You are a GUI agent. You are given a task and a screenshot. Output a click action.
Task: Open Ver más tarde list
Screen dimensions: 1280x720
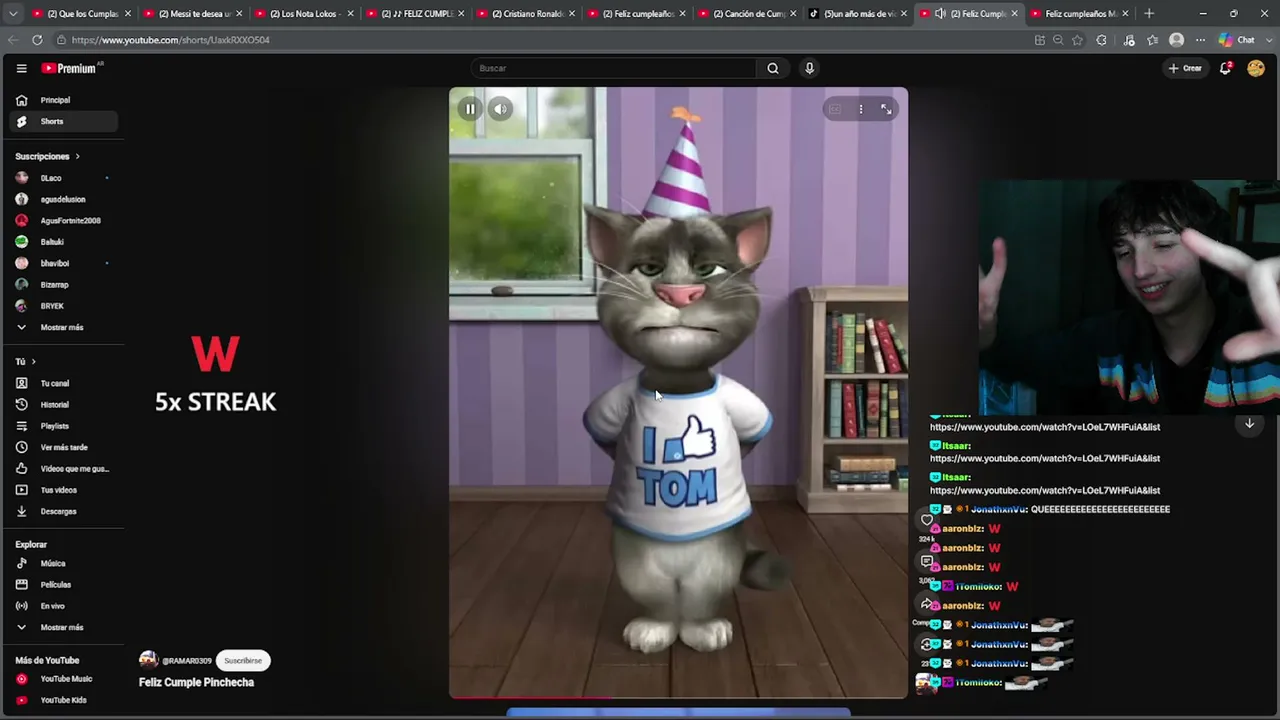pos(64,447)
